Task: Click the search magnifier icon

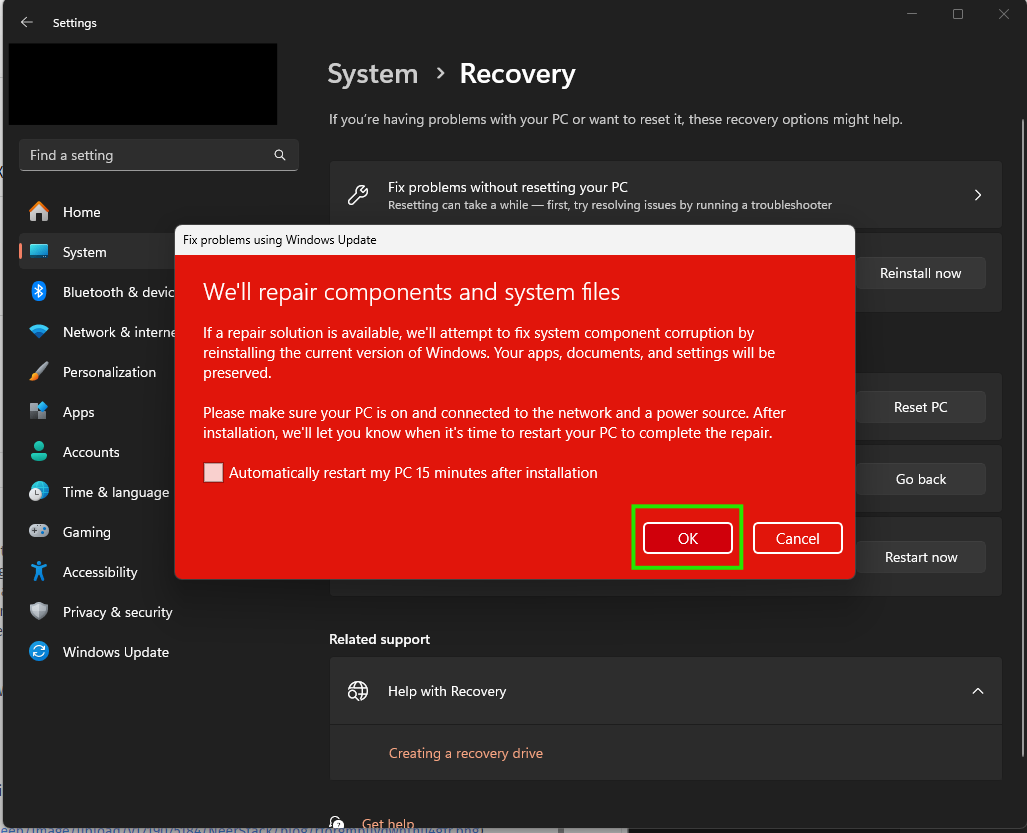Action: point(280,155)
